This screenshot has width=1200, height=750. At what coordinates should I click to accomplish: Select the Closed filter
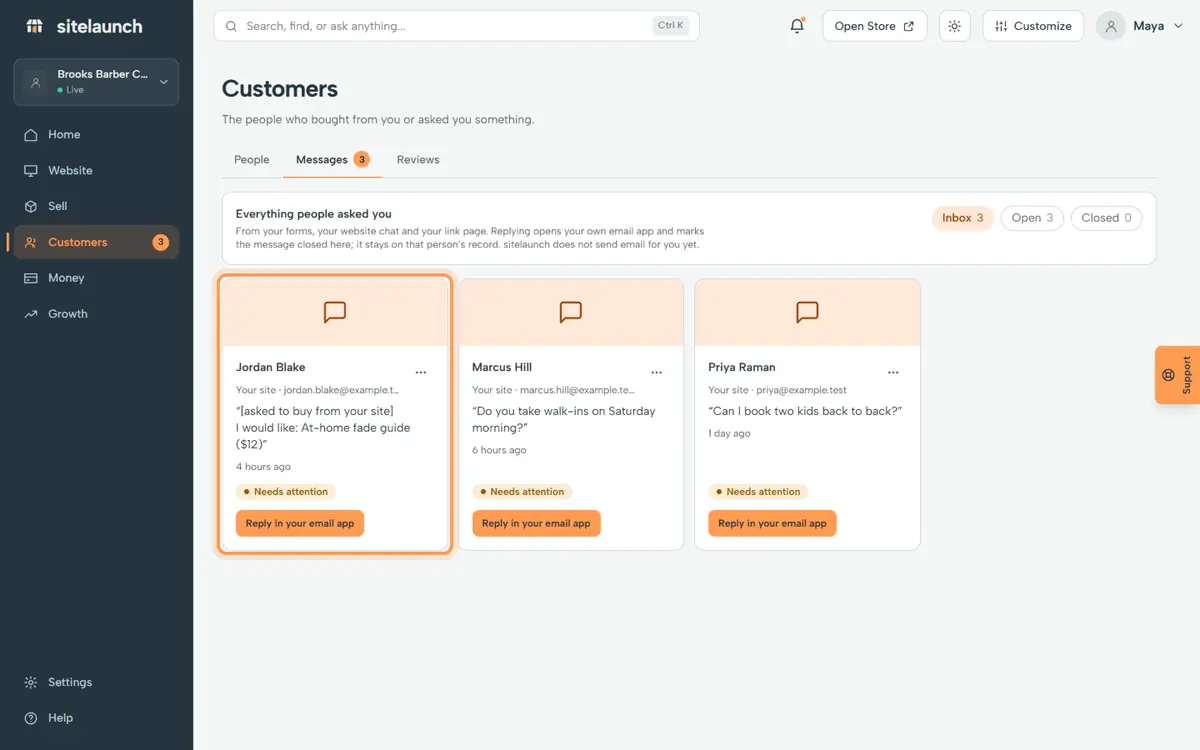pyautogui.click(x=1106, y=218)
